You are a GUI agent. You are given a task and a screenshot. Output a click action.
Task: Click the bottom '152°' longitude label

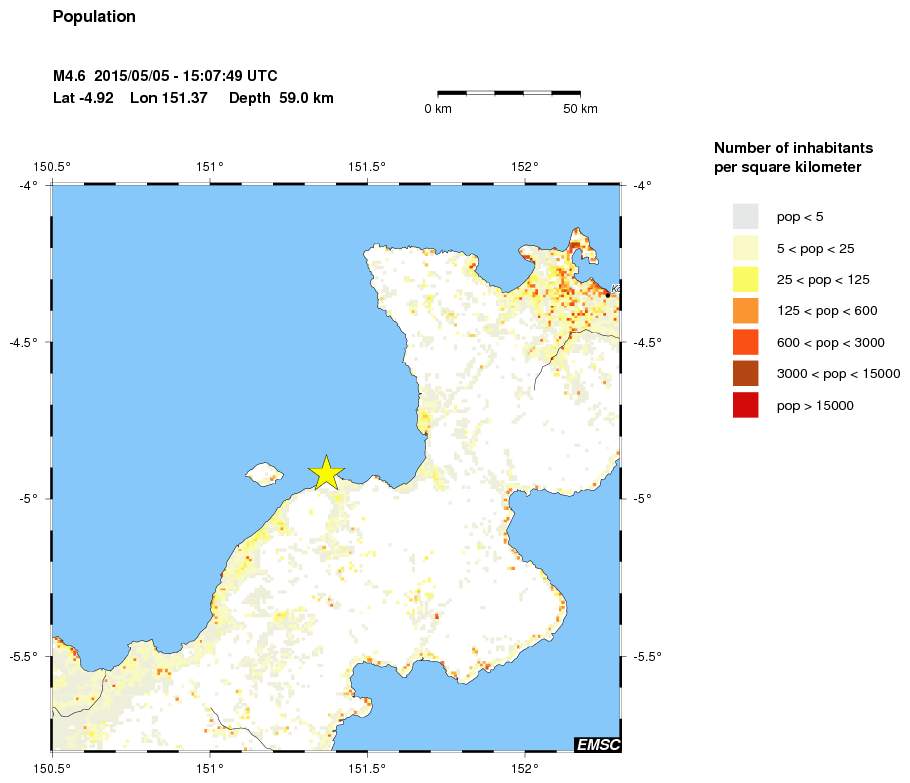pyautogui.click(x=525, y=768)
